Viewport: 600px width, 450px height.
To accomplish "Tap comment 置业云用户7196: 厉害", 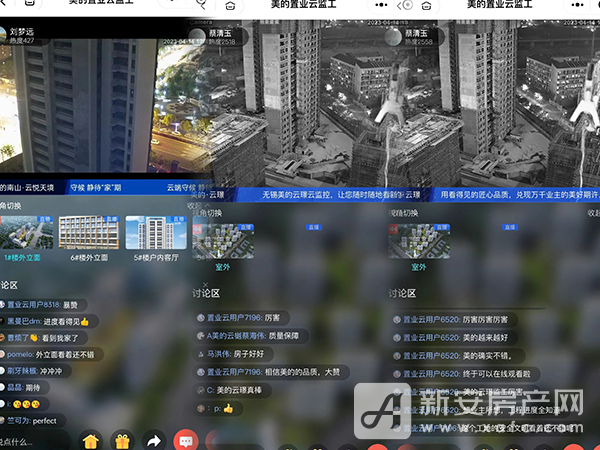I will pos(241,318).
